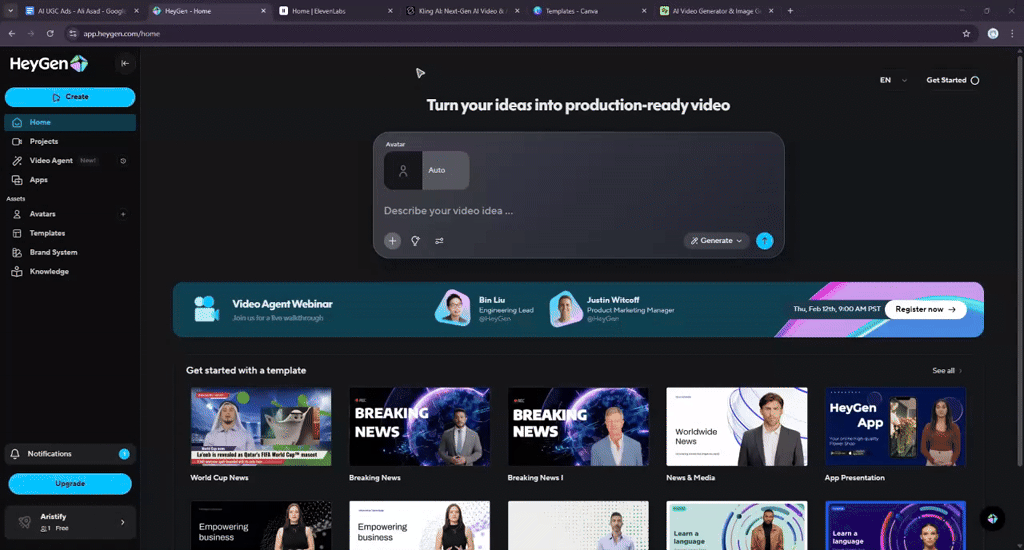
Task: Click the lightbulb ideas icon
Action: 415,241
